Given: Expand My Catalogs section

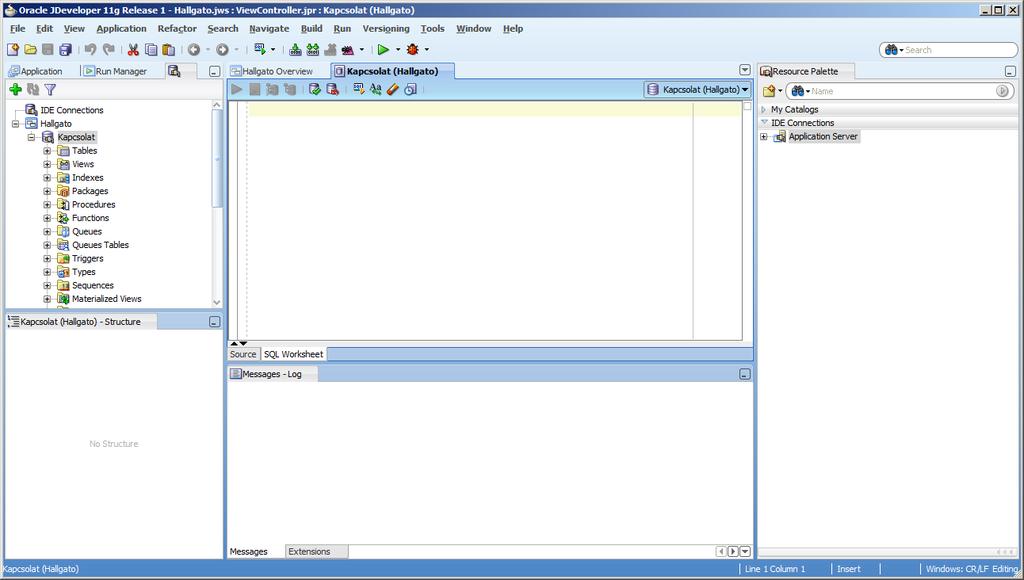Looking at the screenshot, I should coord(763,110).
